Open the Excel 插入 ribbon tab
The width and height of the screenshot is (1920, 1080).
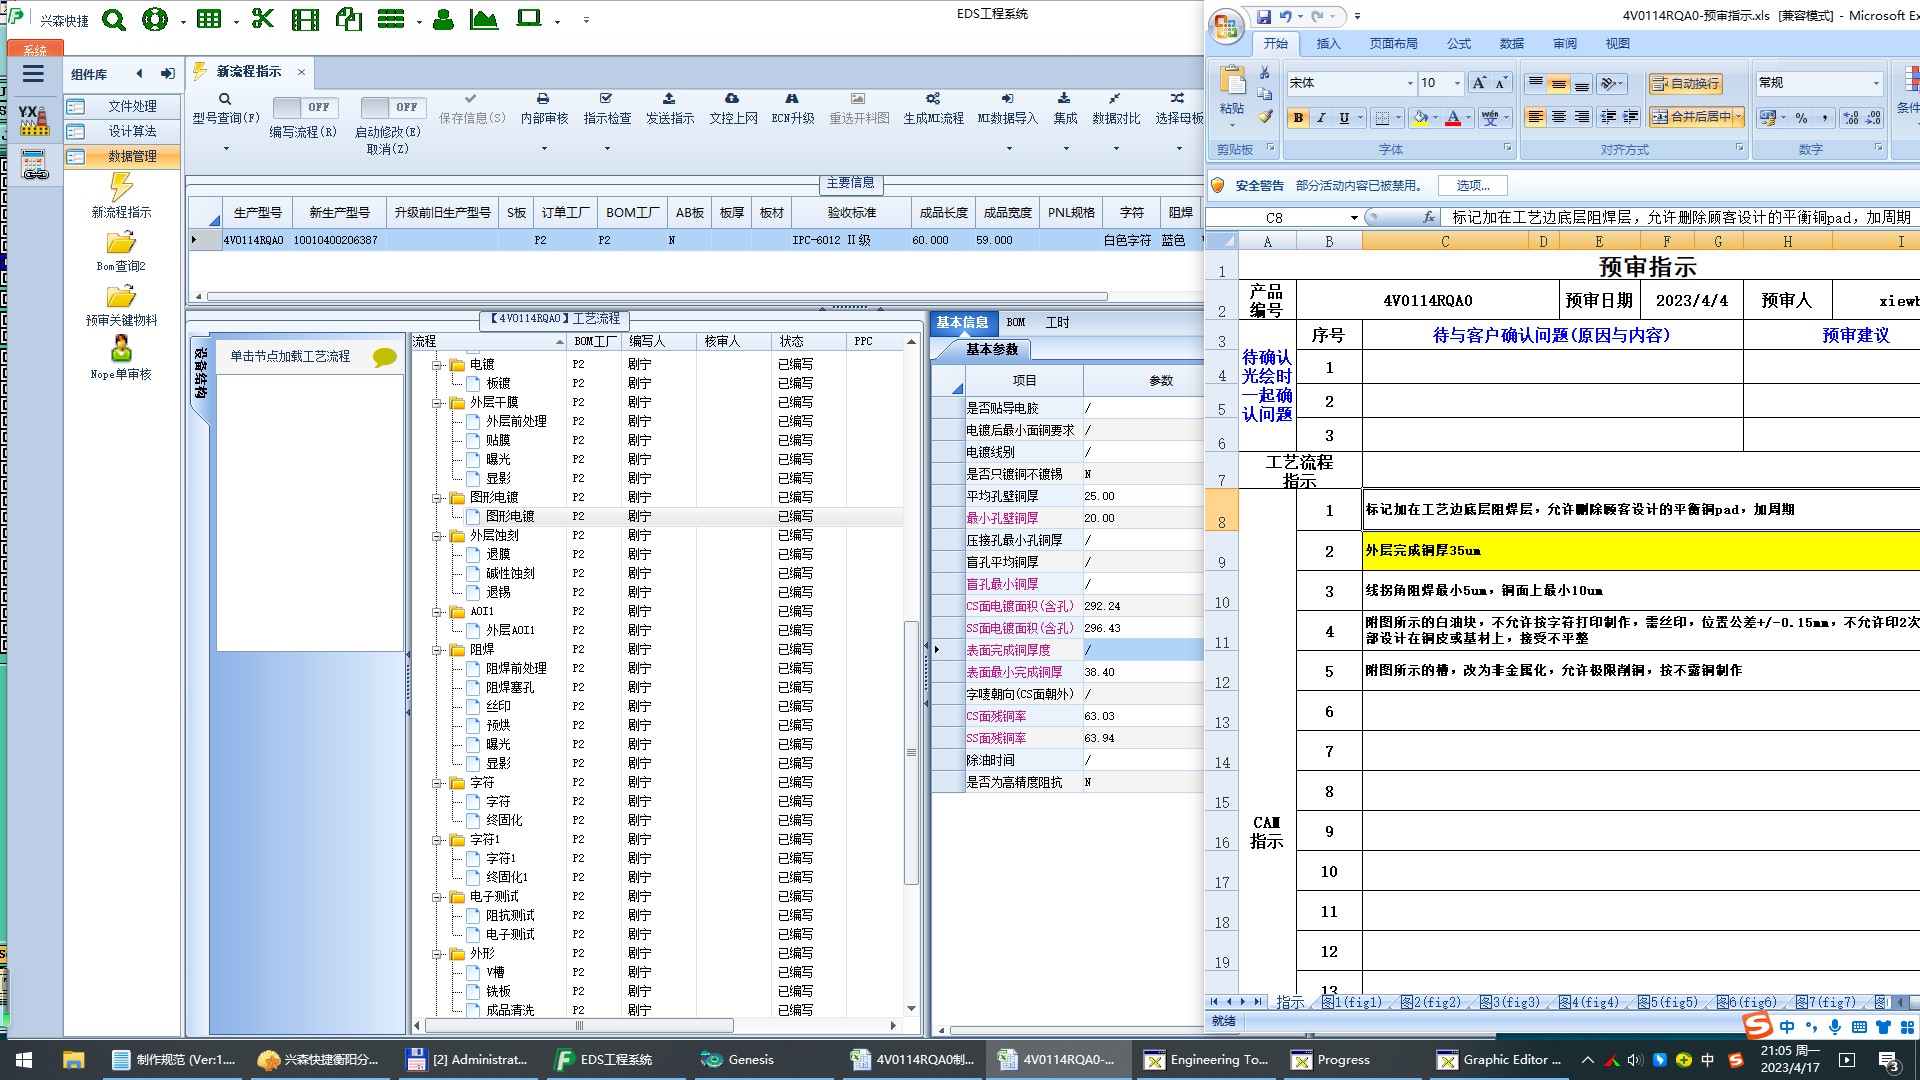(1328, 44)
